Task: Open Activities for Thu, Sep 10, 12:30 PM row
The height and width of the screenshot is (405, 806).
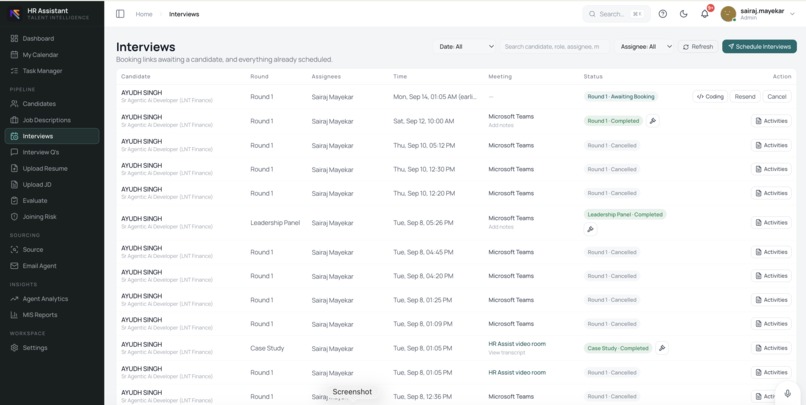Action: [x=771, y=169]
